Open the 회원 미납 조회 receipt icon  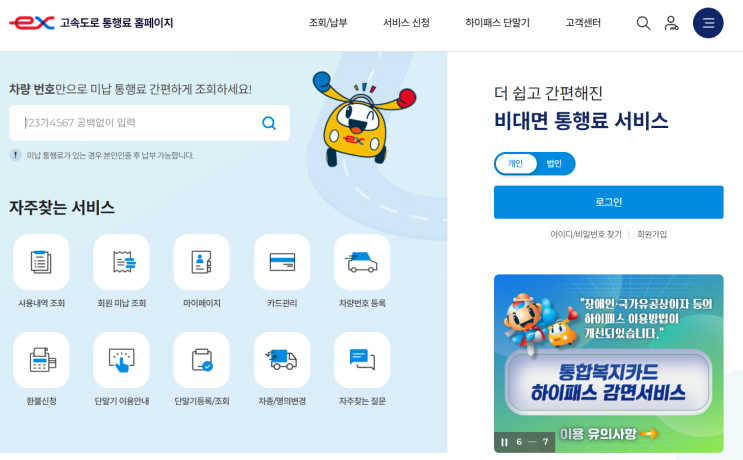(121, 262)
